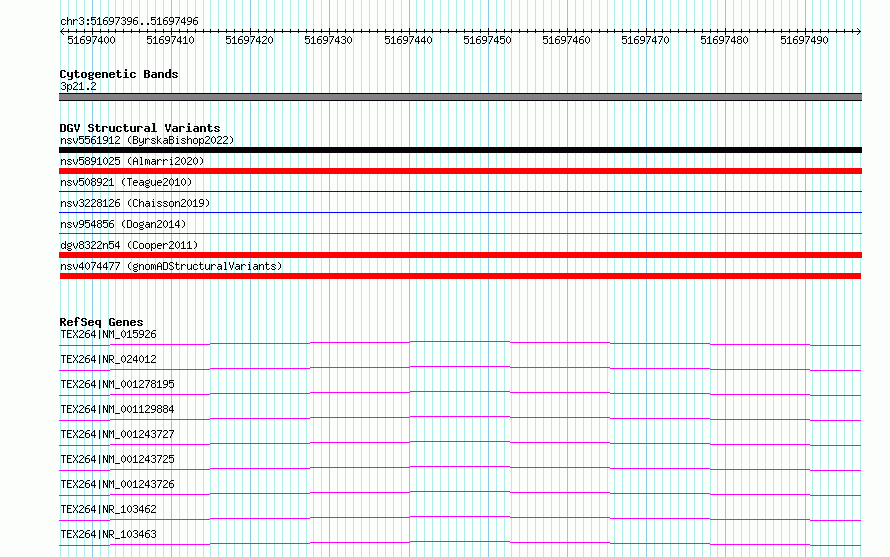Click the thick red bar of dgv8322n54

point(460,255)
